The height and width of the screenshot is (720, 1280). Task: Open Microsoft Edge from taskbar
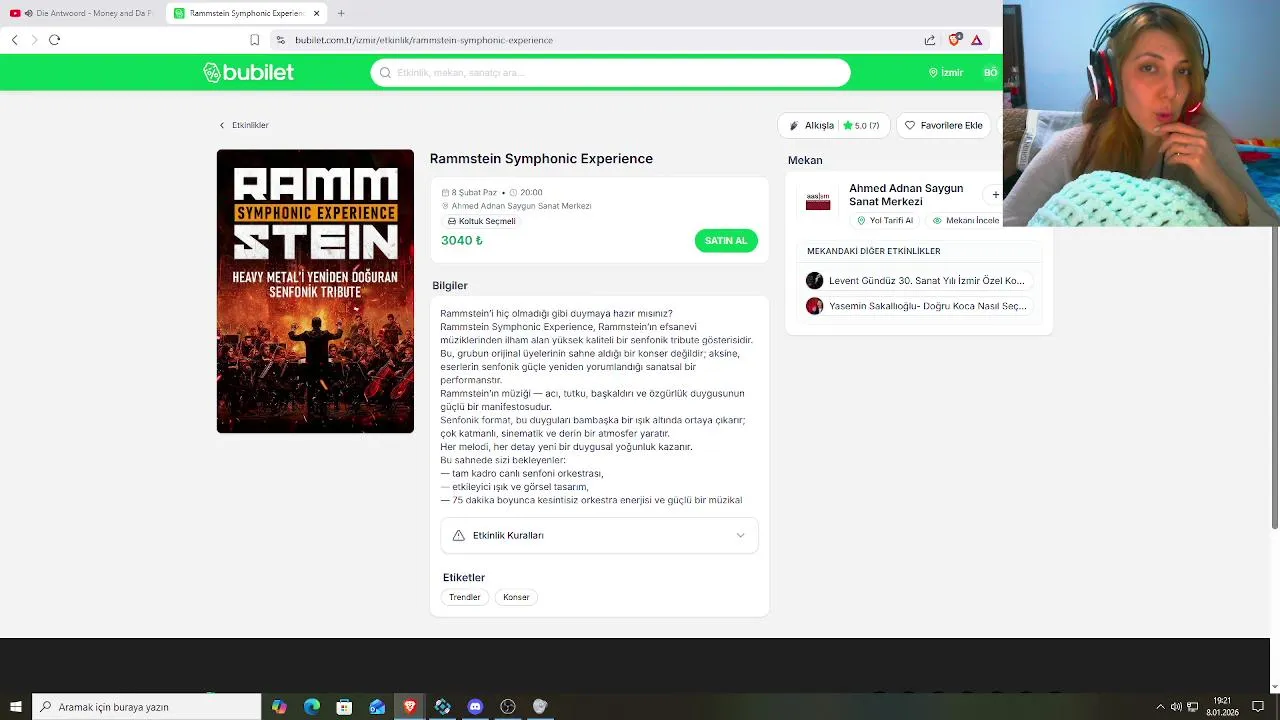pyautogui.click(x=312, y=707)
